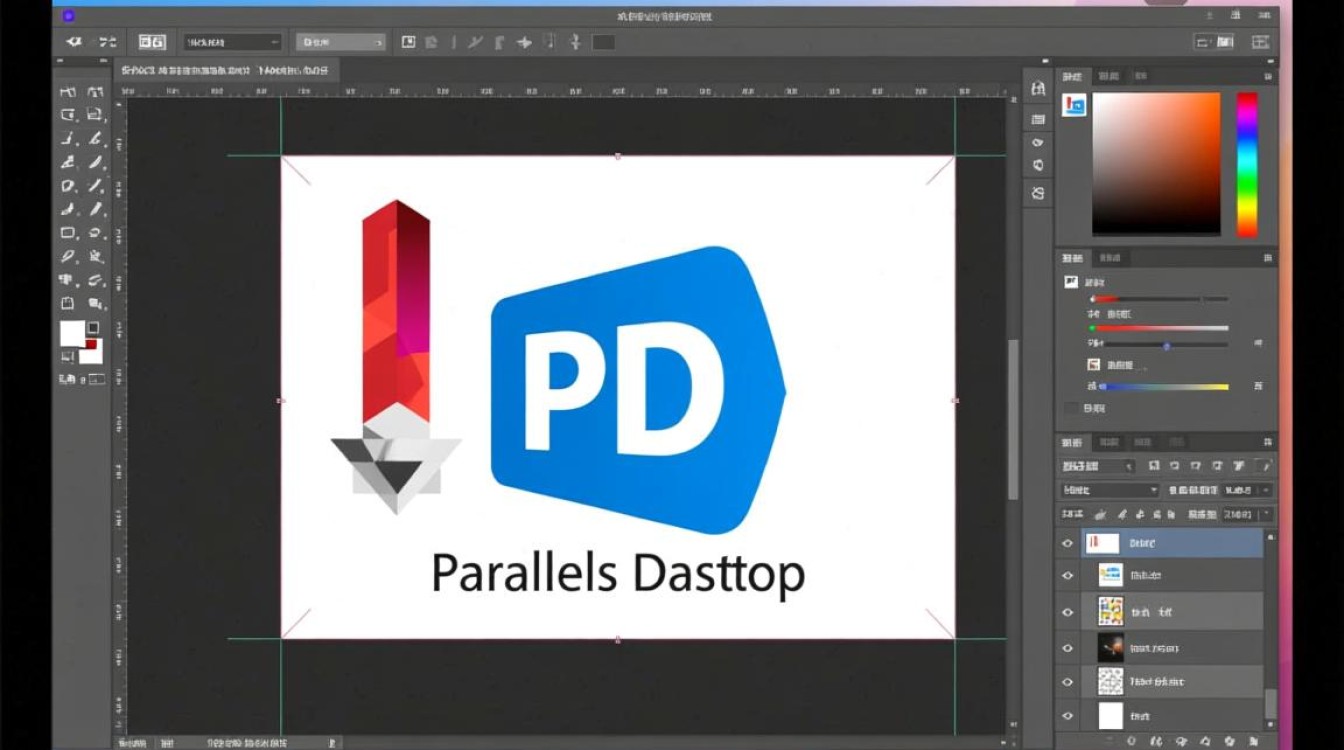Open the Layers panel menu button
The width and height of the screenshot is (1344, 750).
[x=1267, y=442]
